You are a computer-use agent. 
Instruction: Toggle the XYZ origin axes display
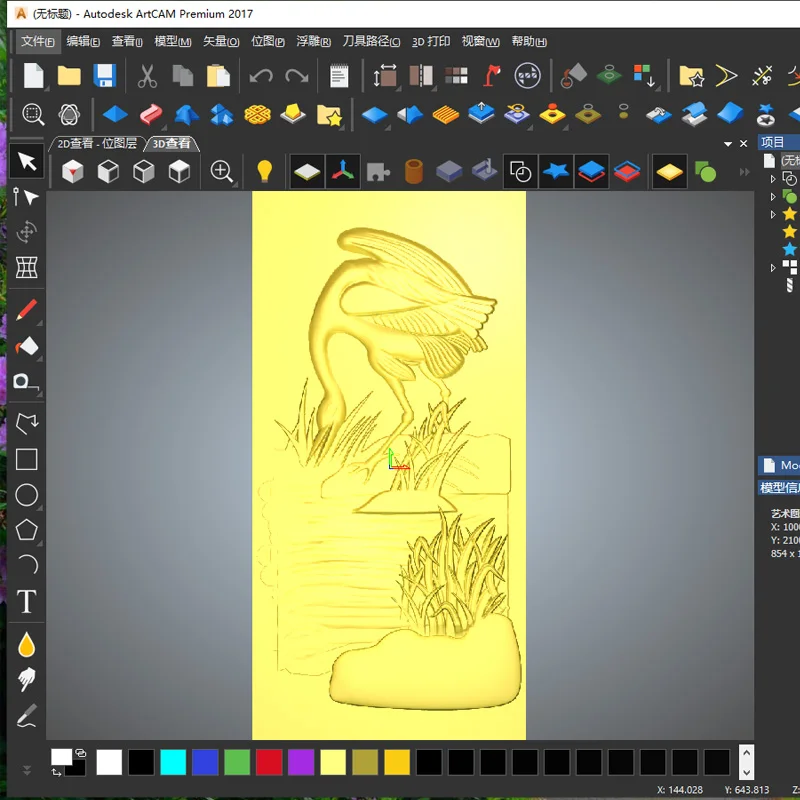coord(342,172)
